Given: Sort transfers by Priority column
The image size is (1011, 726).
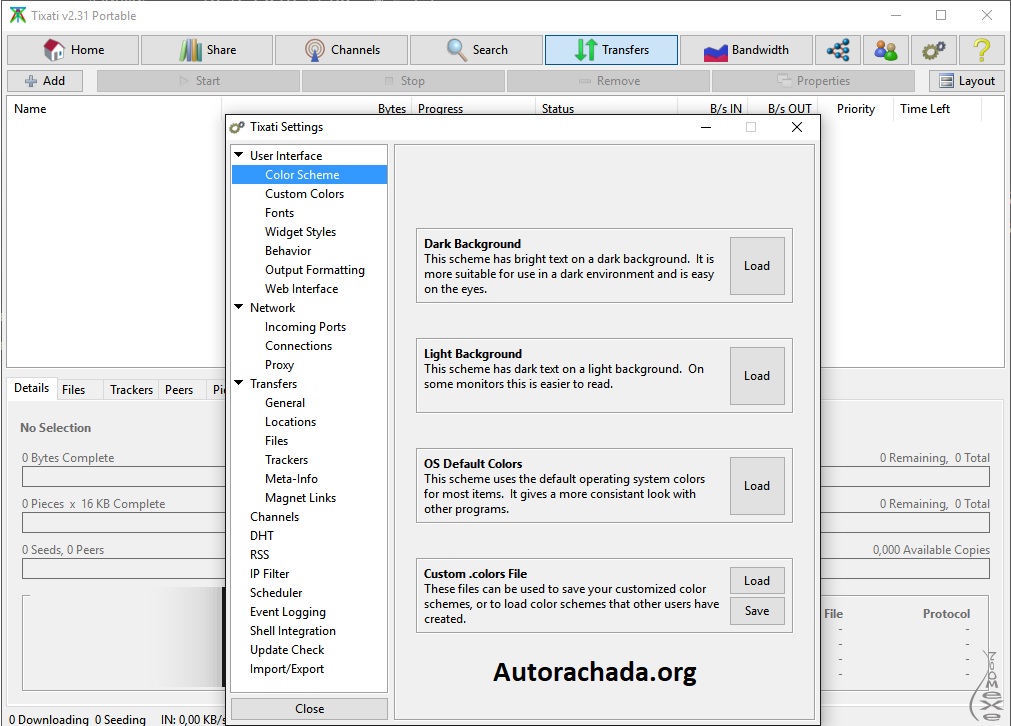Looking at the screenshot, I should (x=856, y=108).
